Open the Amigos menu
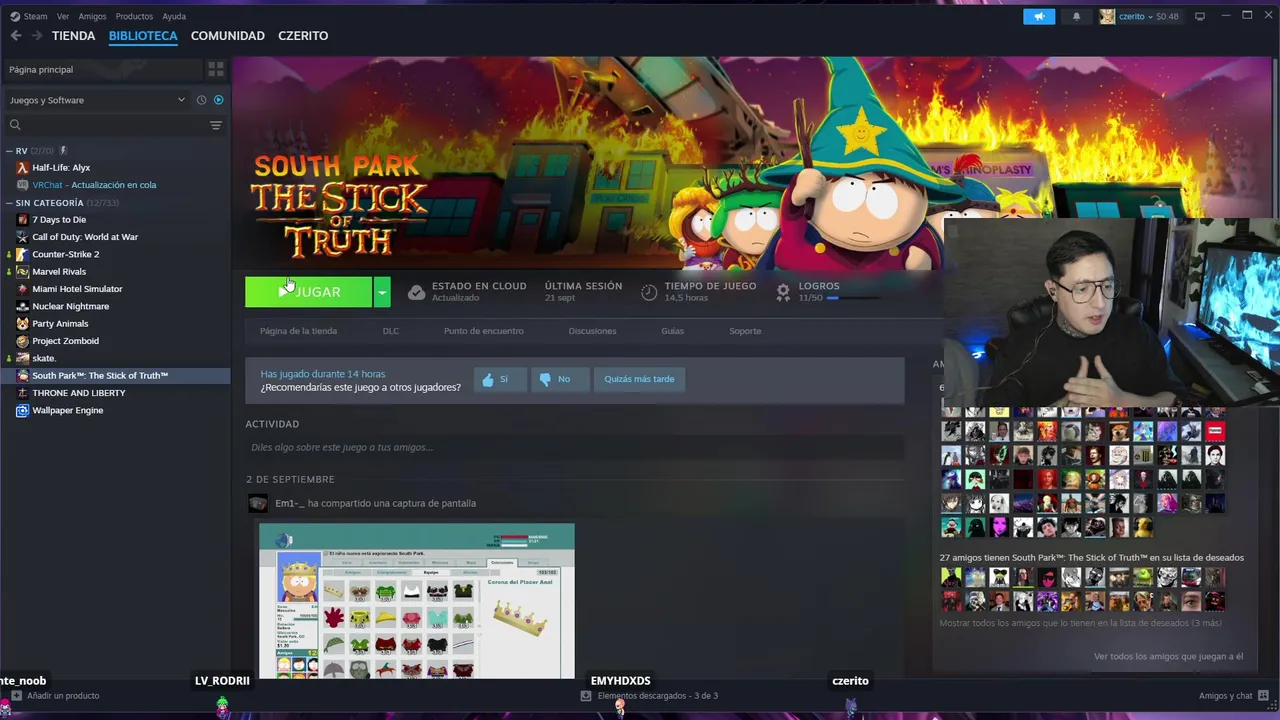Screen dimensions: 1280x720 coord(92,16)
